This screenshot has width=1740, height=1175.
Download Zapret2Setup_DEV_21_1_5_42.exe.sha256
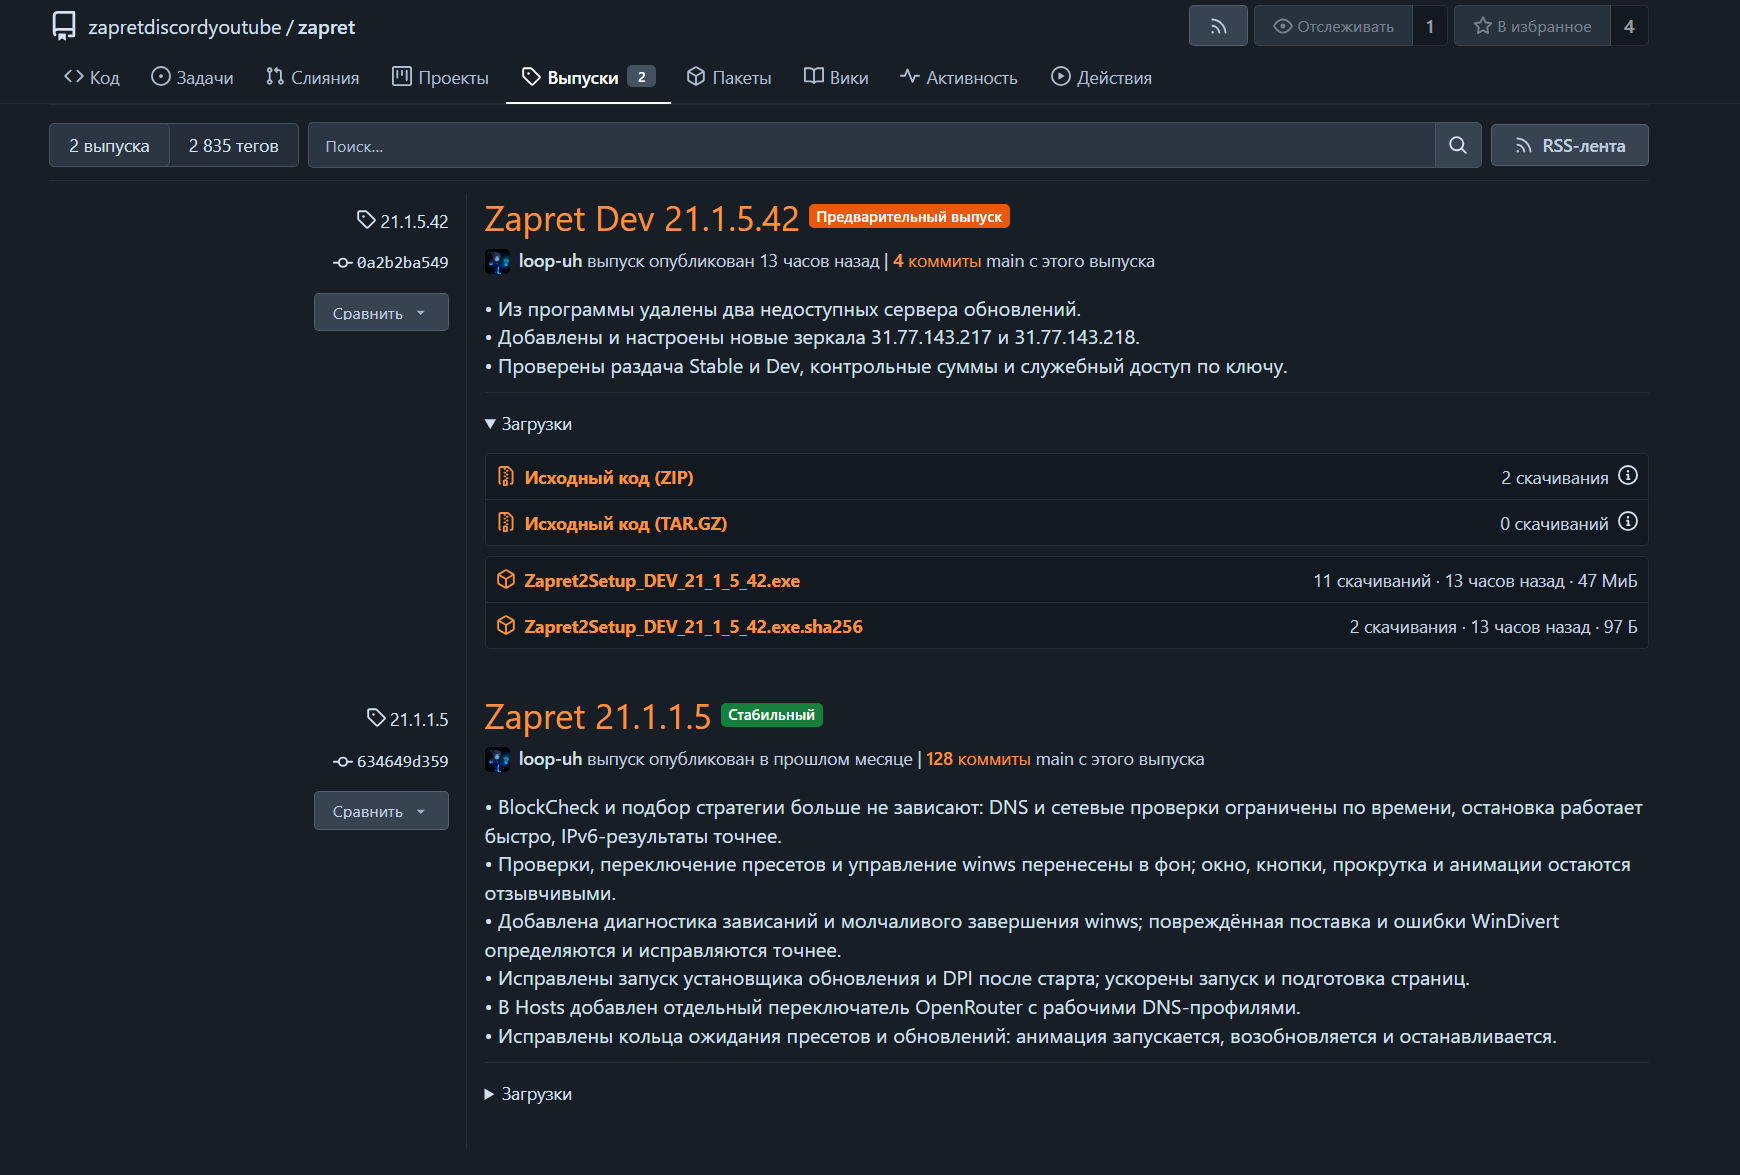click(x=694, y=626)
